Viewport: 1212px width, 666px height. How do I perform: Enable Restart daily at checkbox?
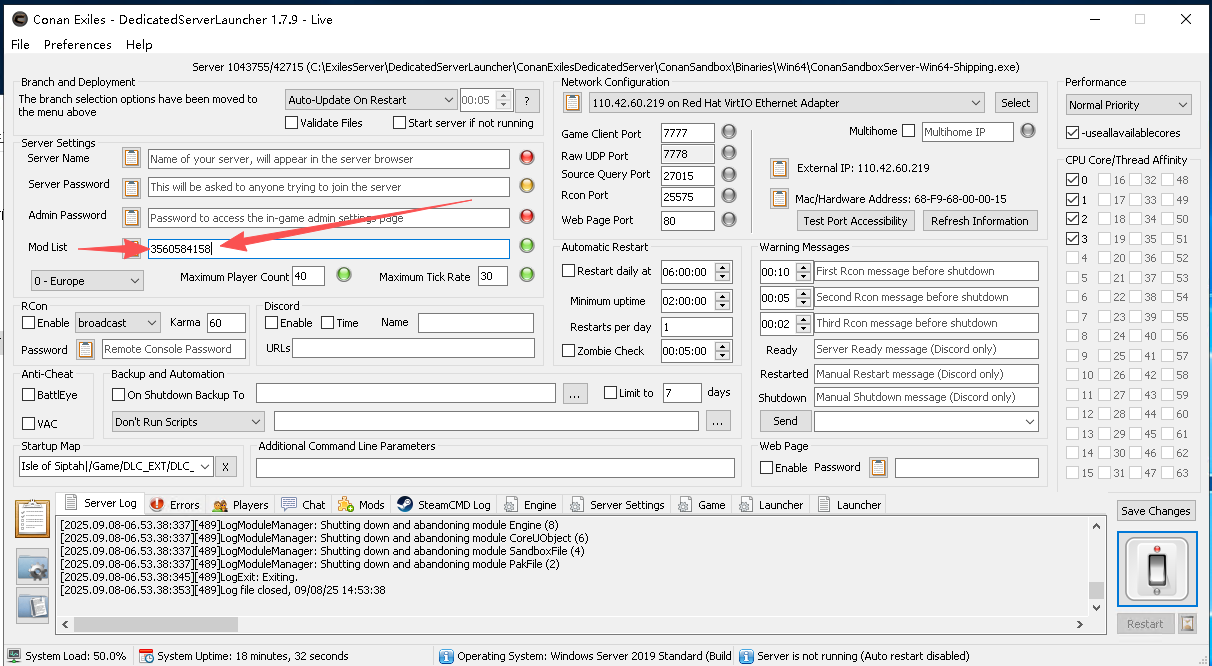click(568, 271)
